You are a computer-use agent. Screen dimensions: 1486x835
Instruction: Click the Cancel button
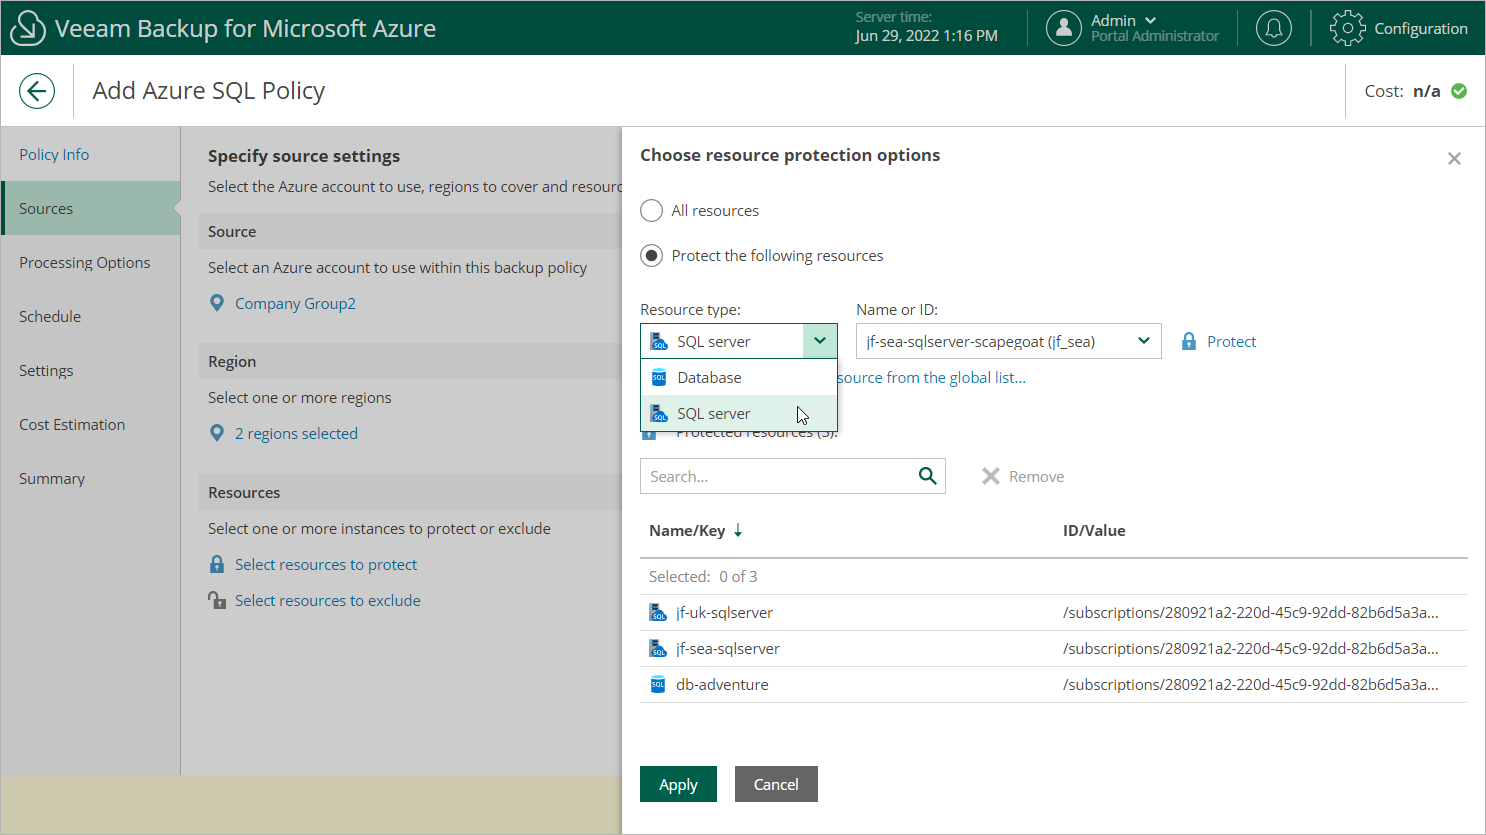click(x=776, y=785)
